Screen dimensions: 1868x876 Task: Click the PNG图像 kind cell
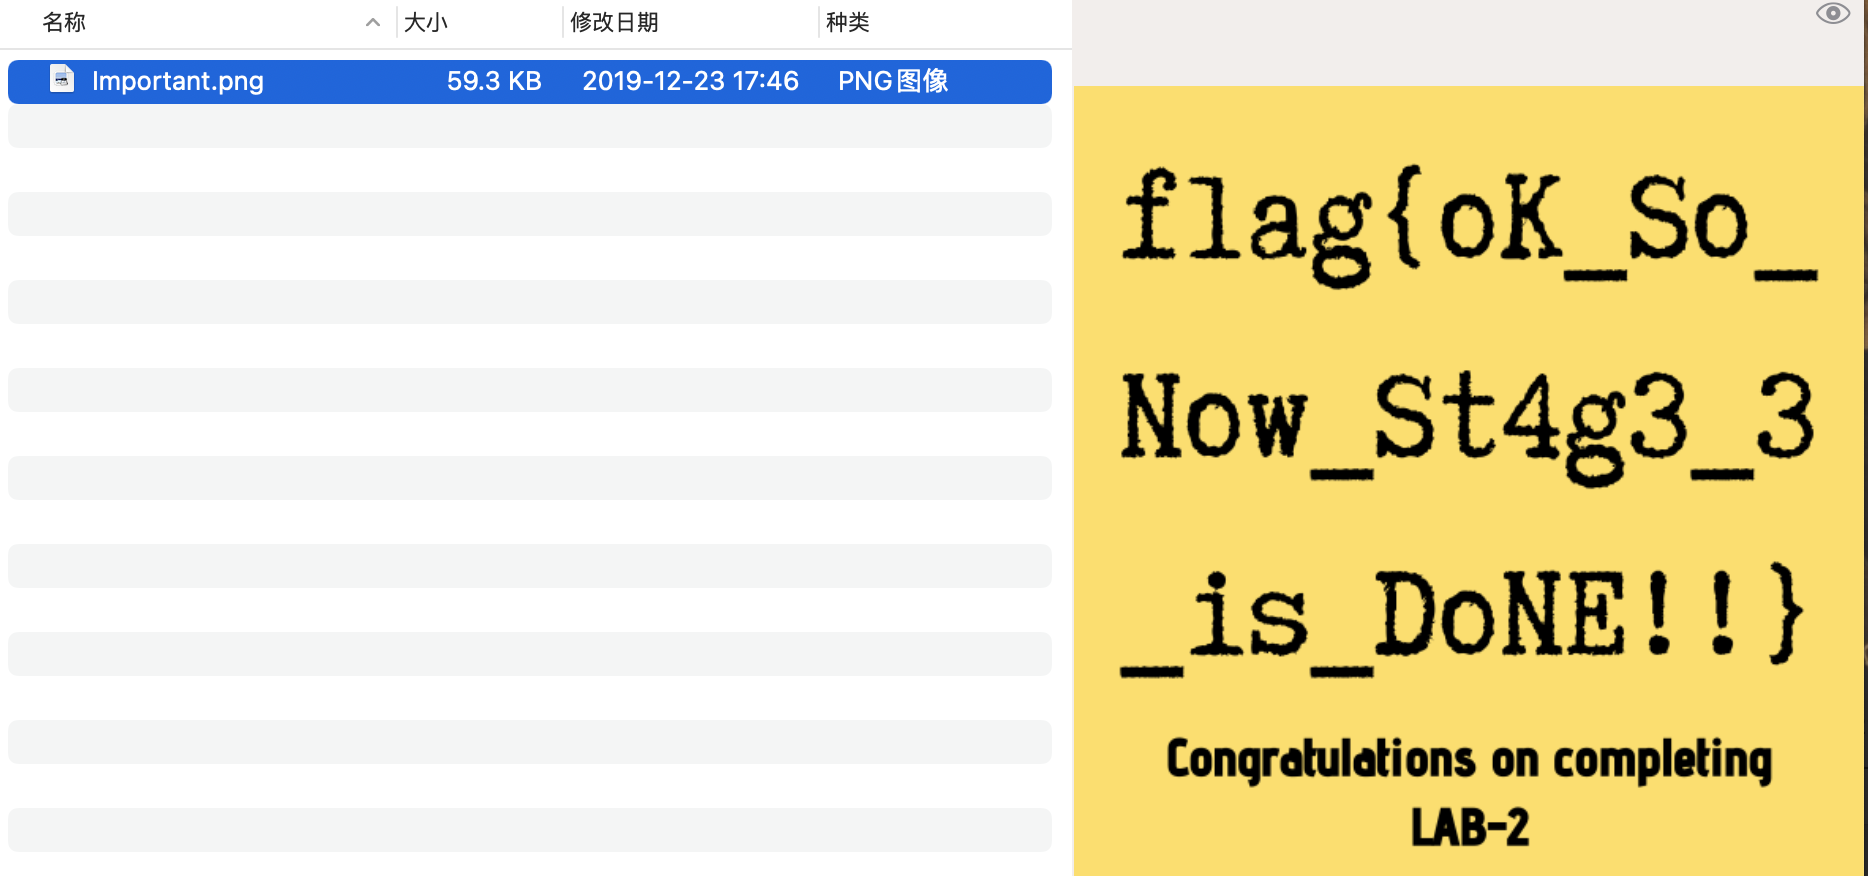893,81
